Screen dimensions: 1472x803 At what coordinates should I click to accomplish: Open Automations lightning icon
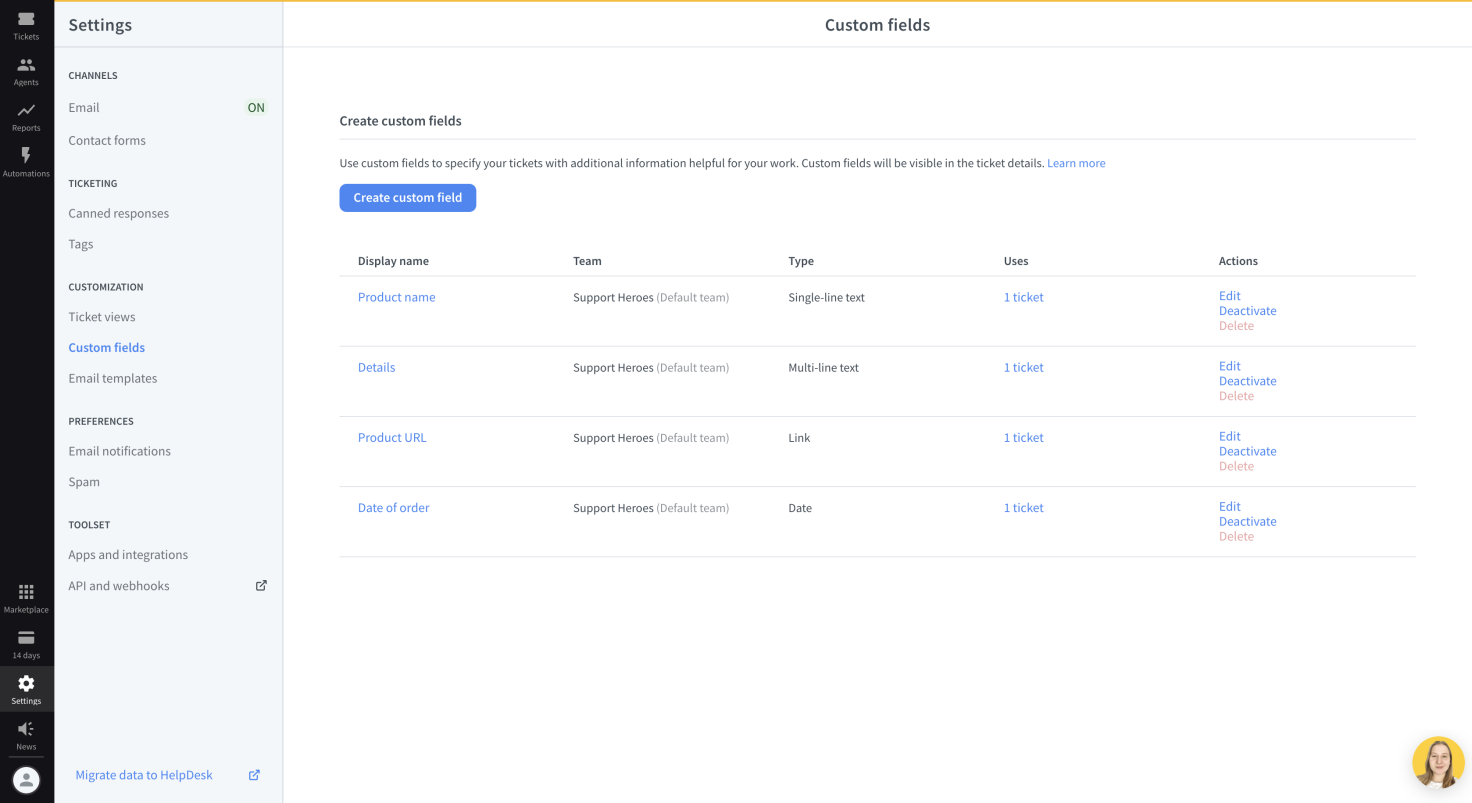tap(26, 155)
